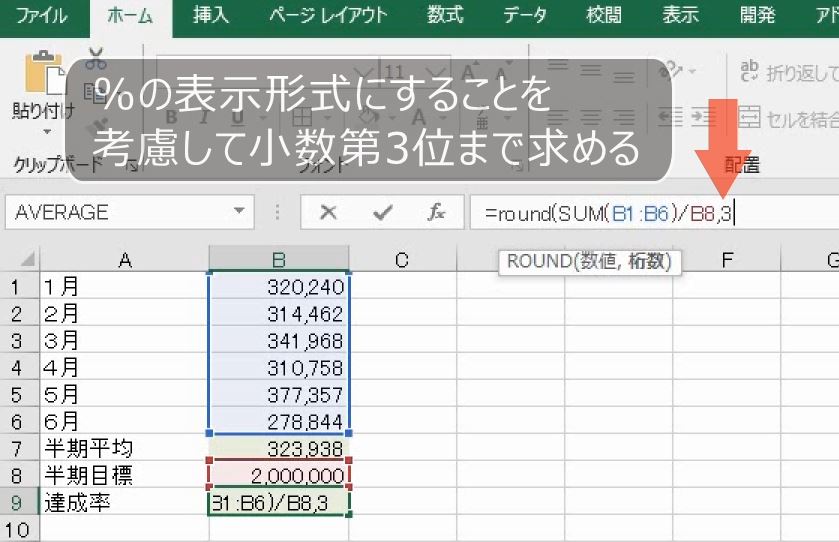Expand the 貼り付け dropdown arrow
Screen dimensions: 839x542
(x=47, y=132)
